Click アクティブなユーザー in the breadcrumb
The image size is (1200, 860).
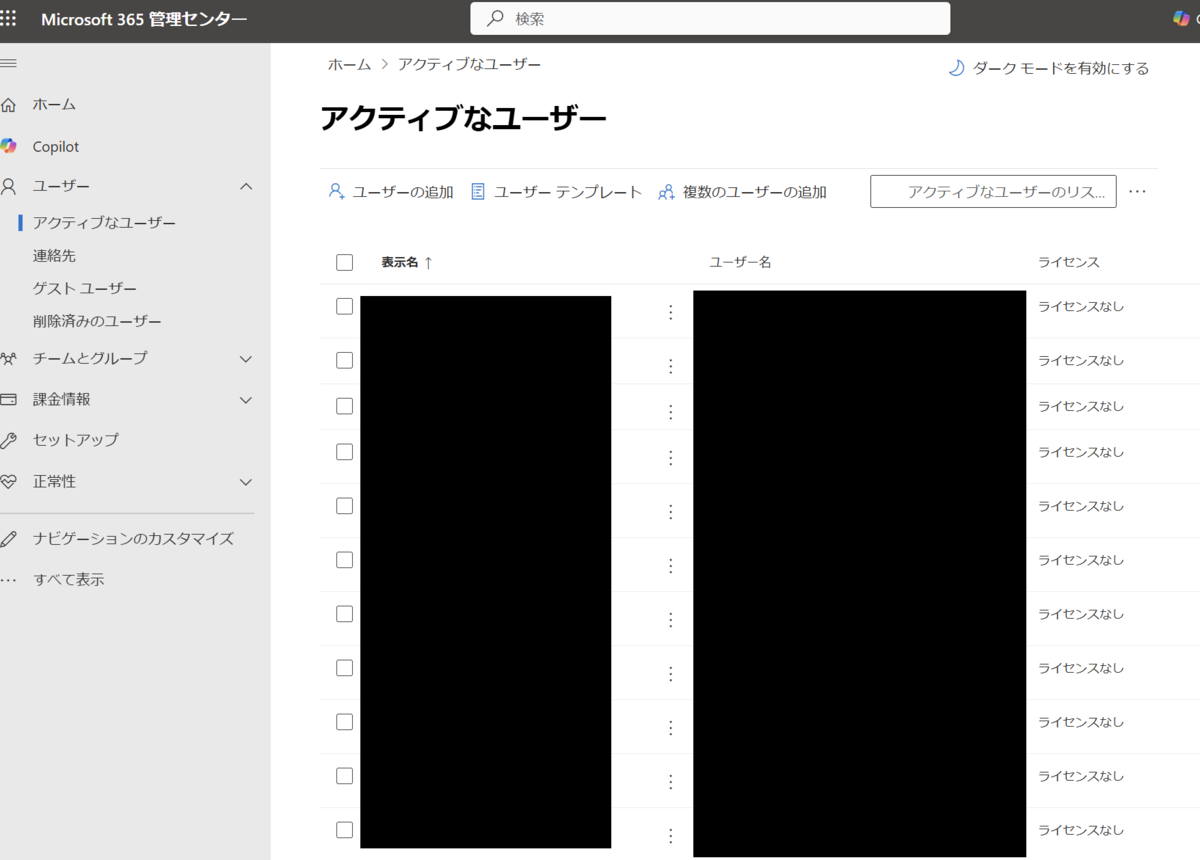(469, 64)
